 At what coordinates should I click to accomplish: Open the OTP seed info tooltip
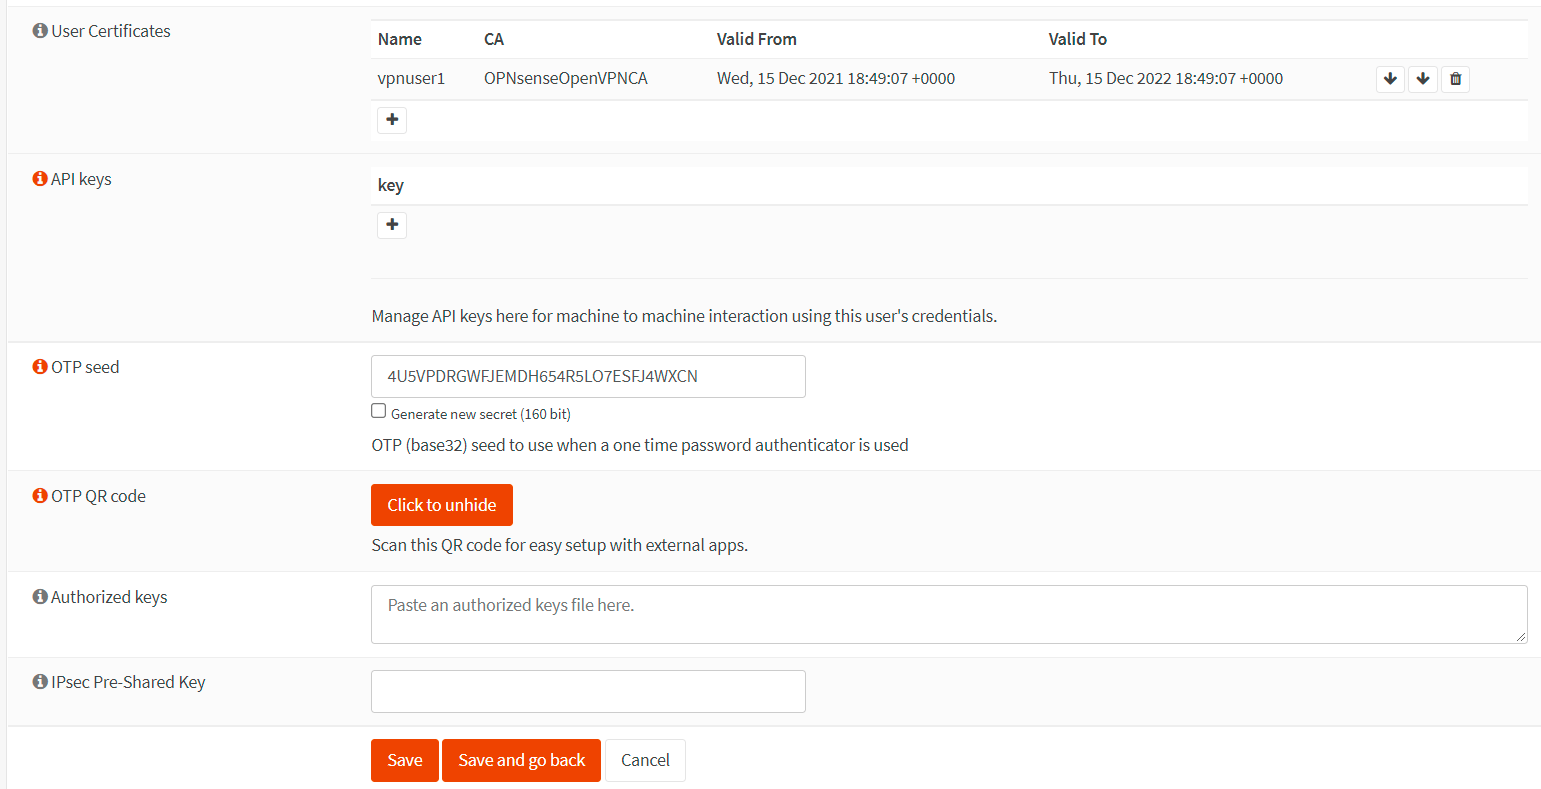pos(39,366)
